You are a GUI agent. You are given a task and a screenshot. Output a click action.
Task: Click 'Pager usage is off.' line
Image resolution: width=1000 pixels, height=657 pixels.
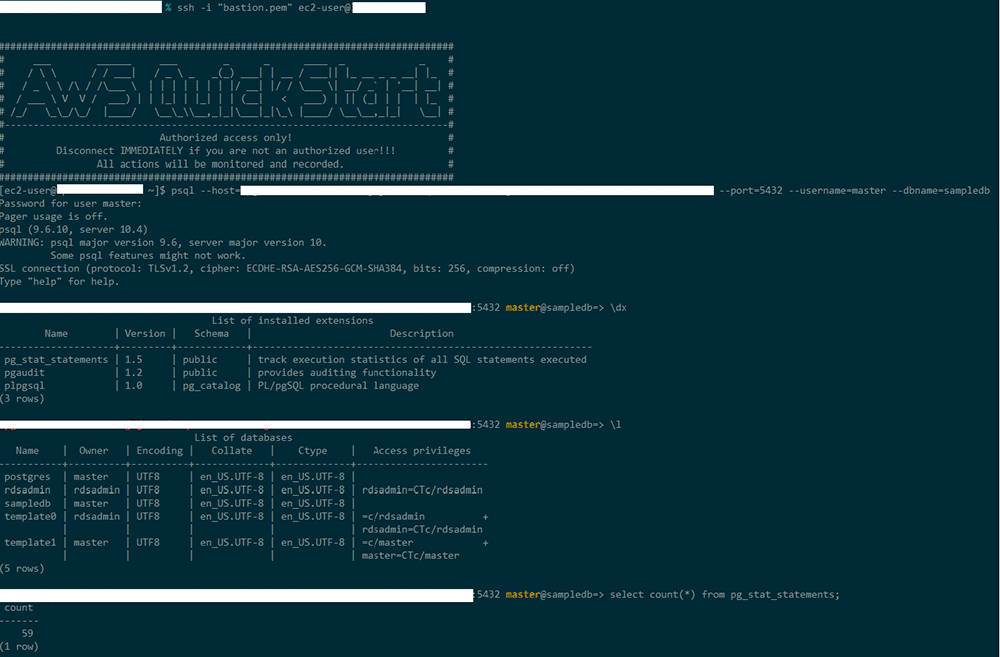click(x=54, y=217)
